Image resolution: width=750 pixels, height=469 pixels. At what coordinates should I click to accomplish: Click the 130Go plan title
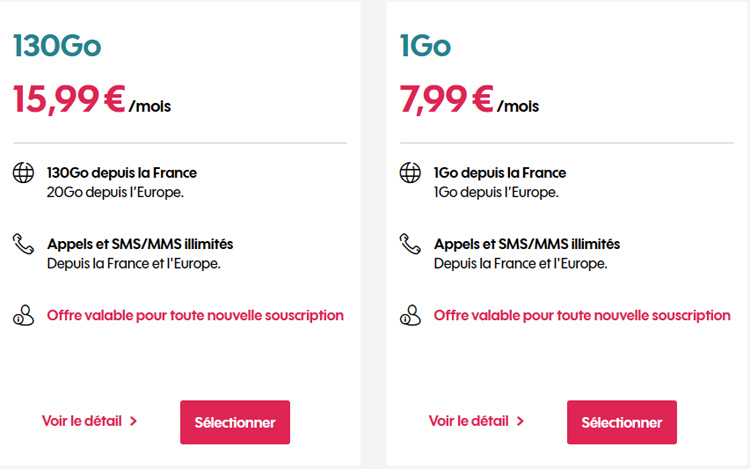pyautogui.click(x=57, y=46)
